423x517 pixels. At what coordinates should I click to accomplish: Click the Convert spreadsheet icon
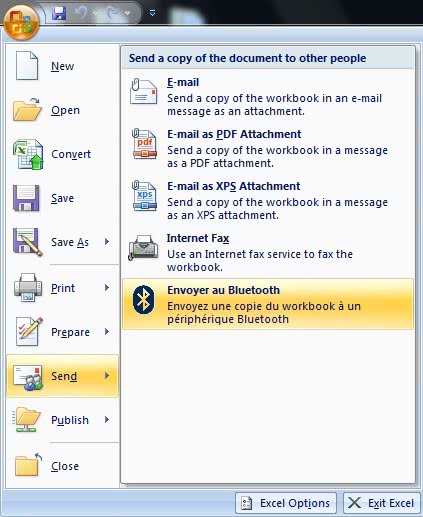click(28, 154)
